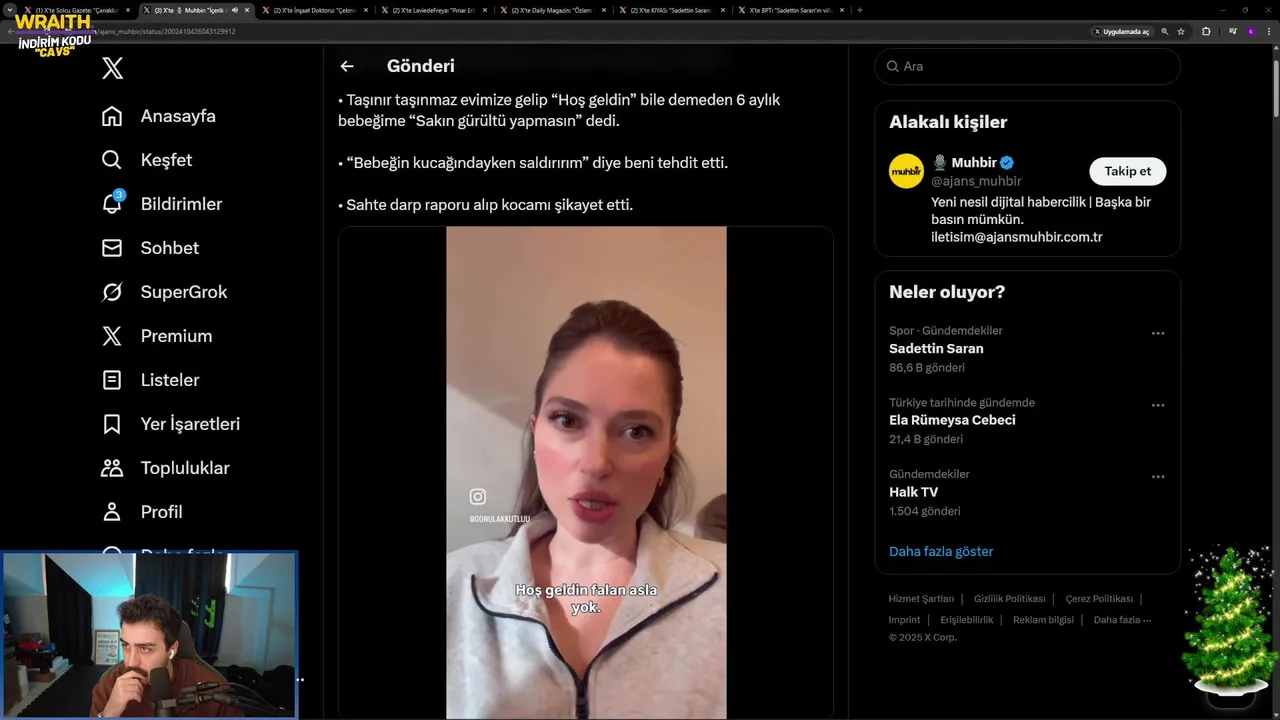The height and width of the screenshot is (720, 1280).
Task: Switch to the KIYAS Sadettin Saran tab
Action: pos(670,10)
